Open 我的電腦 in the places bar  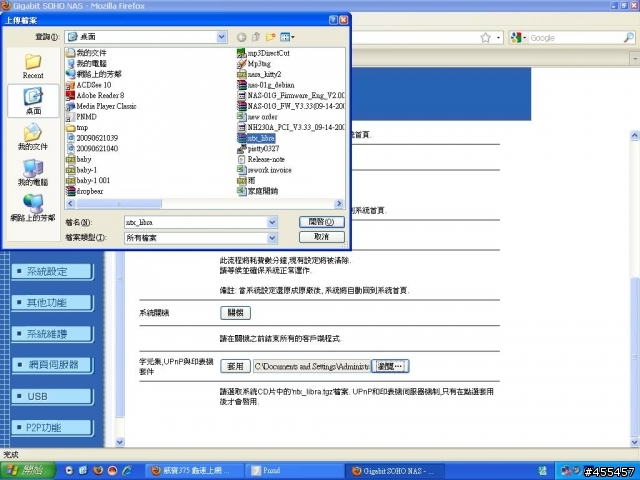33,172
